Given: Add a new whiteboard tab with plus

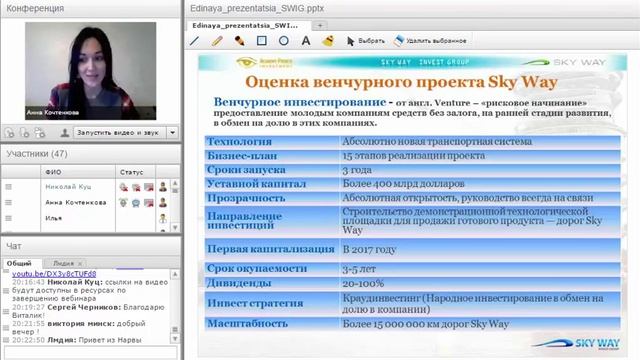Looking at the screenshot, I should (x=320, y=25).
